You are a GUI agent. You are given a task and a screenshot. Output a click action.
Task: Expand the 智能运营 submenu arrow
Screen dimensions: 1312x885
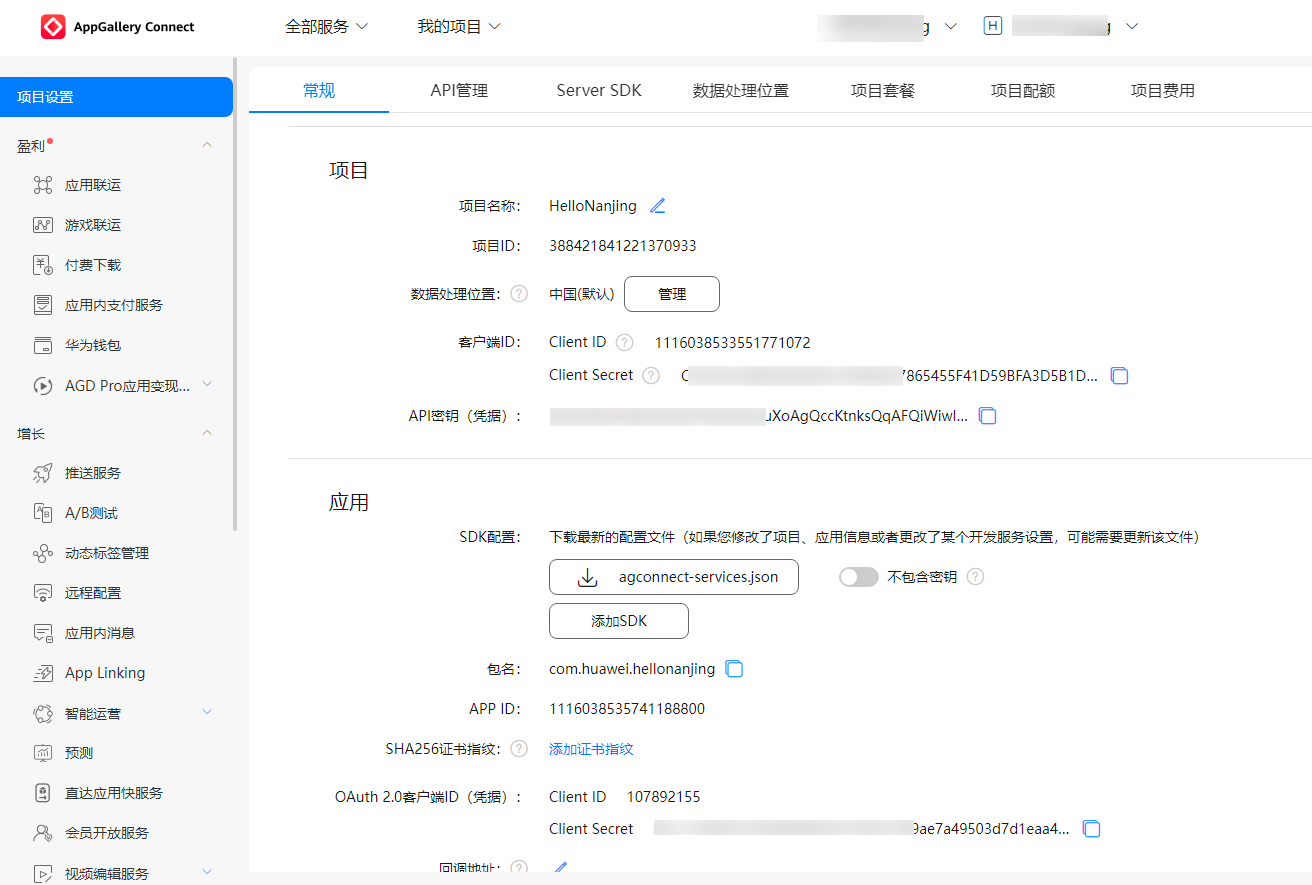click(207, 712)
